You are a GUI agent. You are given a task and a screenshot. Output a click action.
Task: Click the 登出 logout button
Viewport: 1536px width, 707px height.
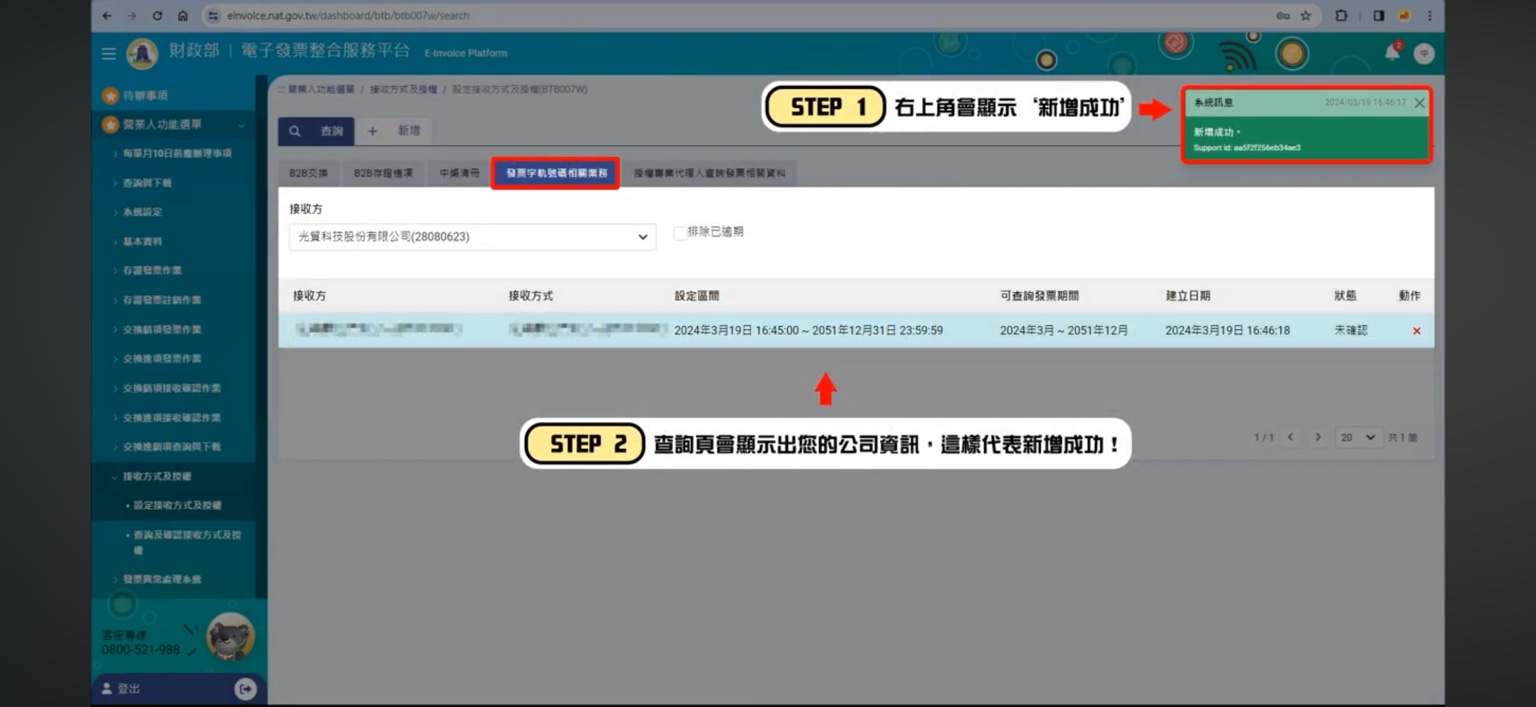(129, 689)
